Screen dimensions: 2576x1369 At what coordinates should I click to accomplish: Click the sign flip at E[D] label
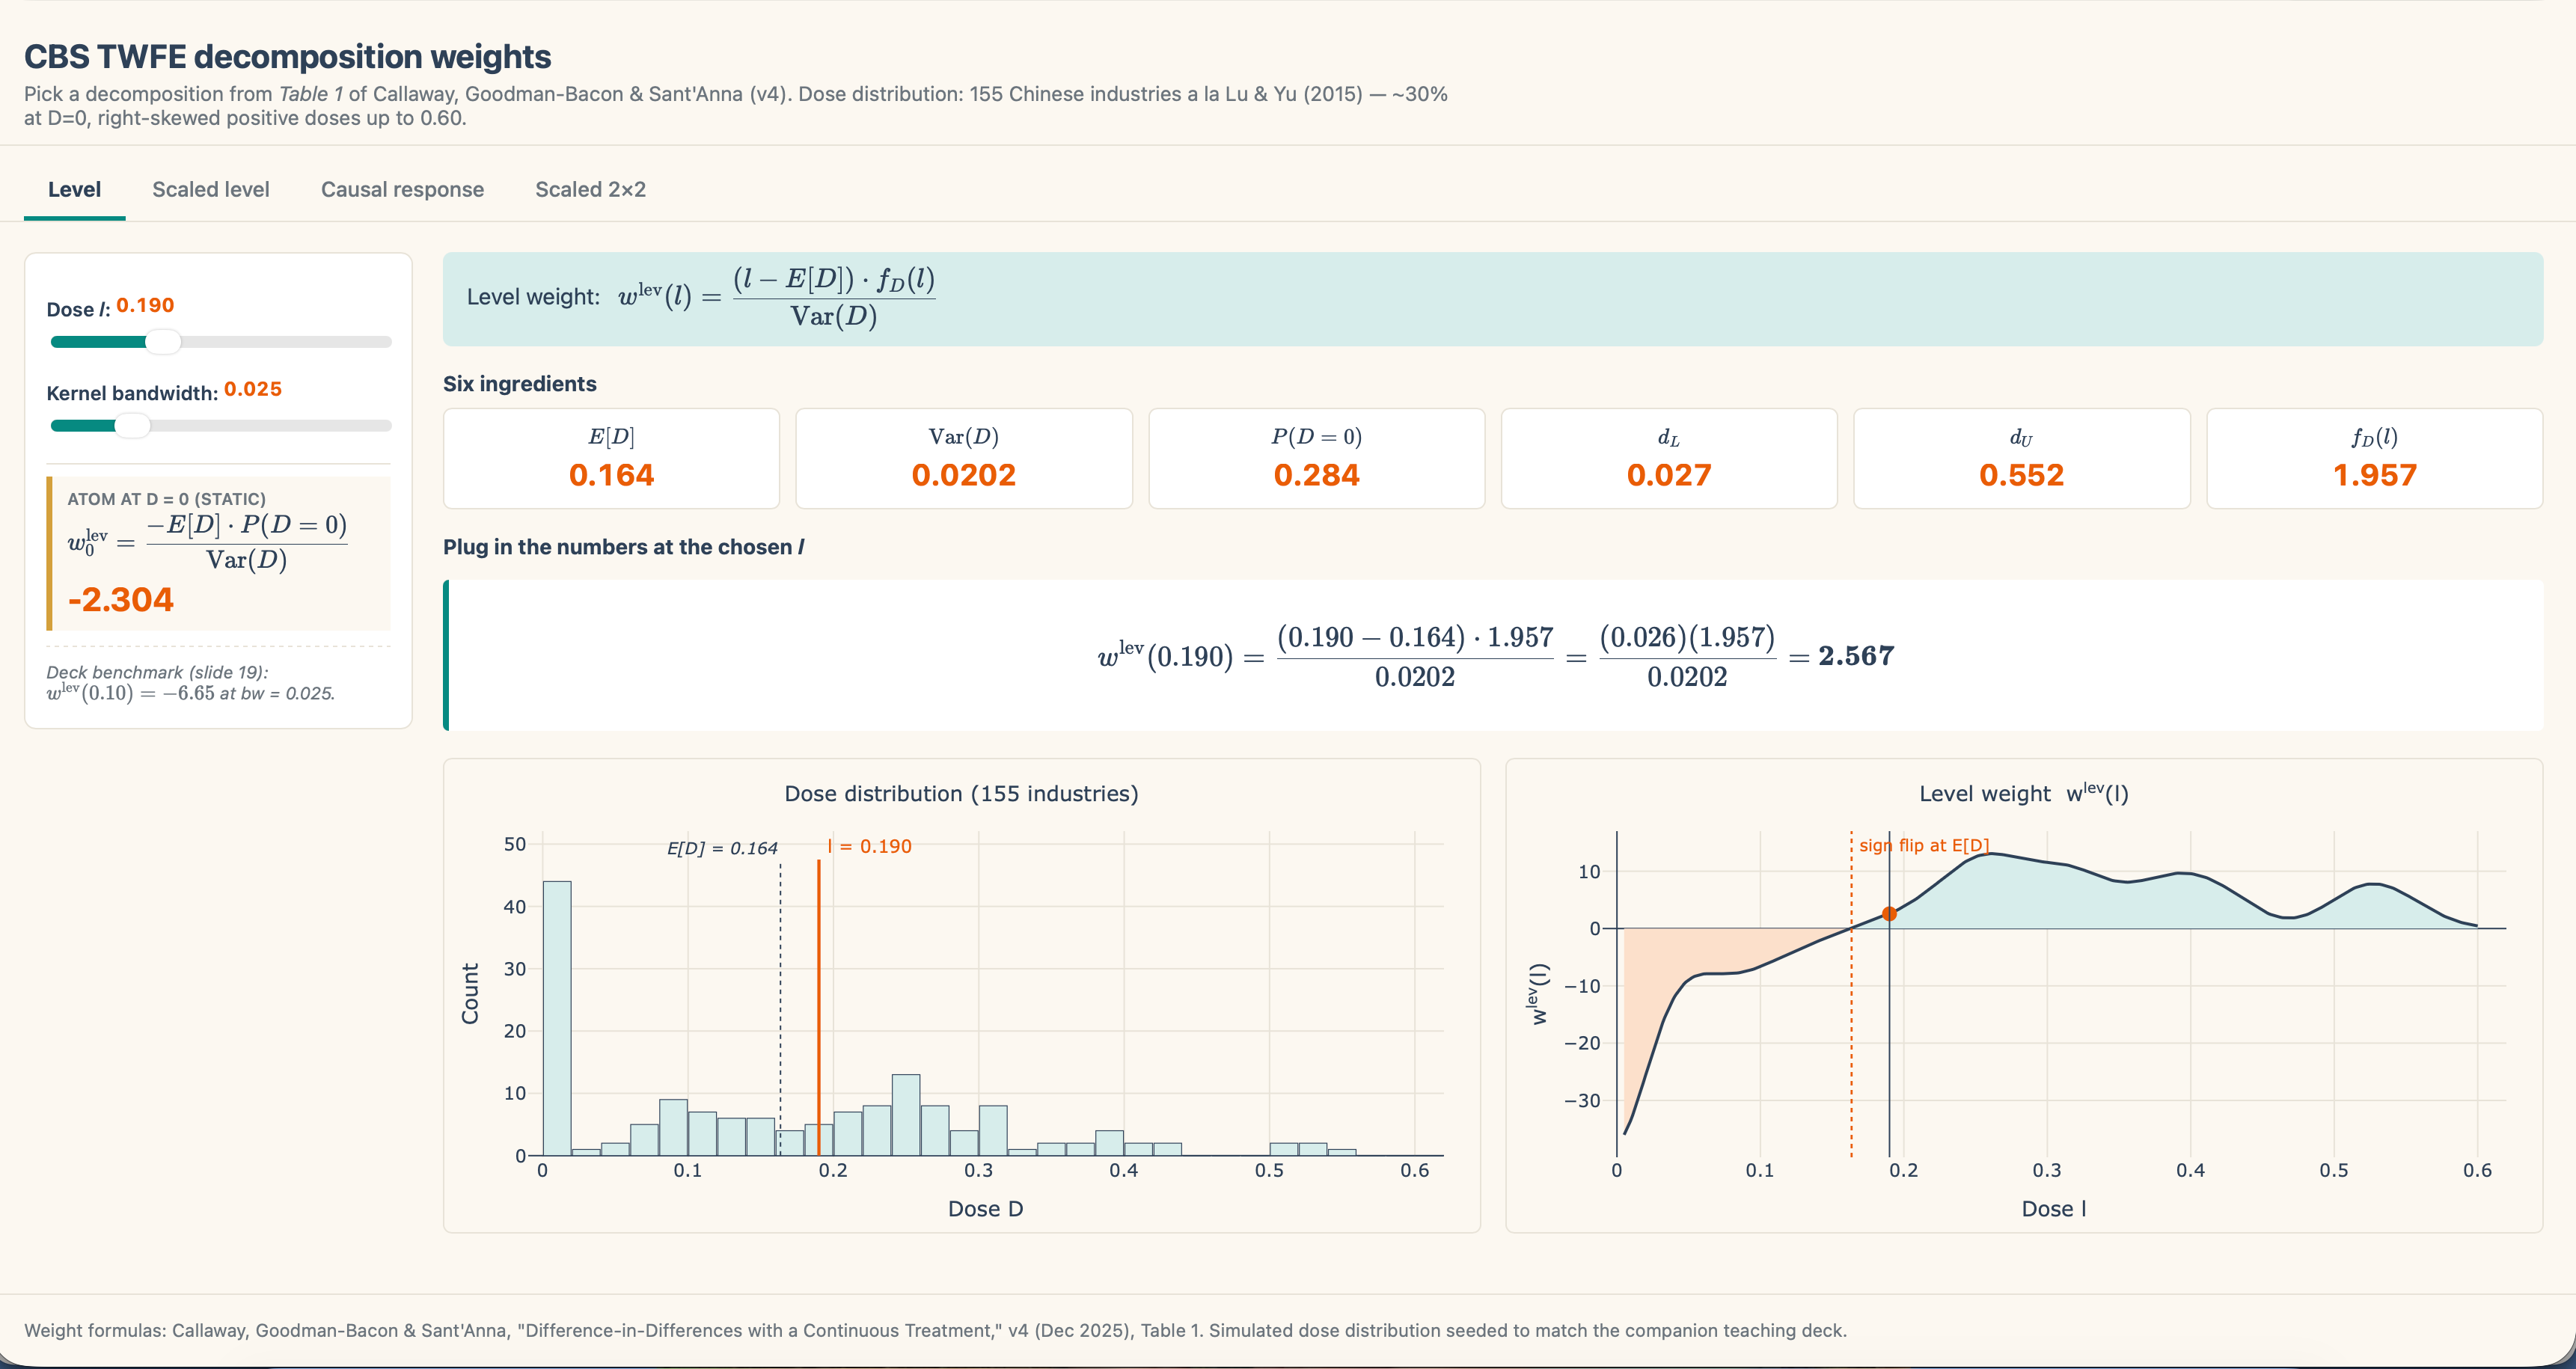coord(1923,846)
